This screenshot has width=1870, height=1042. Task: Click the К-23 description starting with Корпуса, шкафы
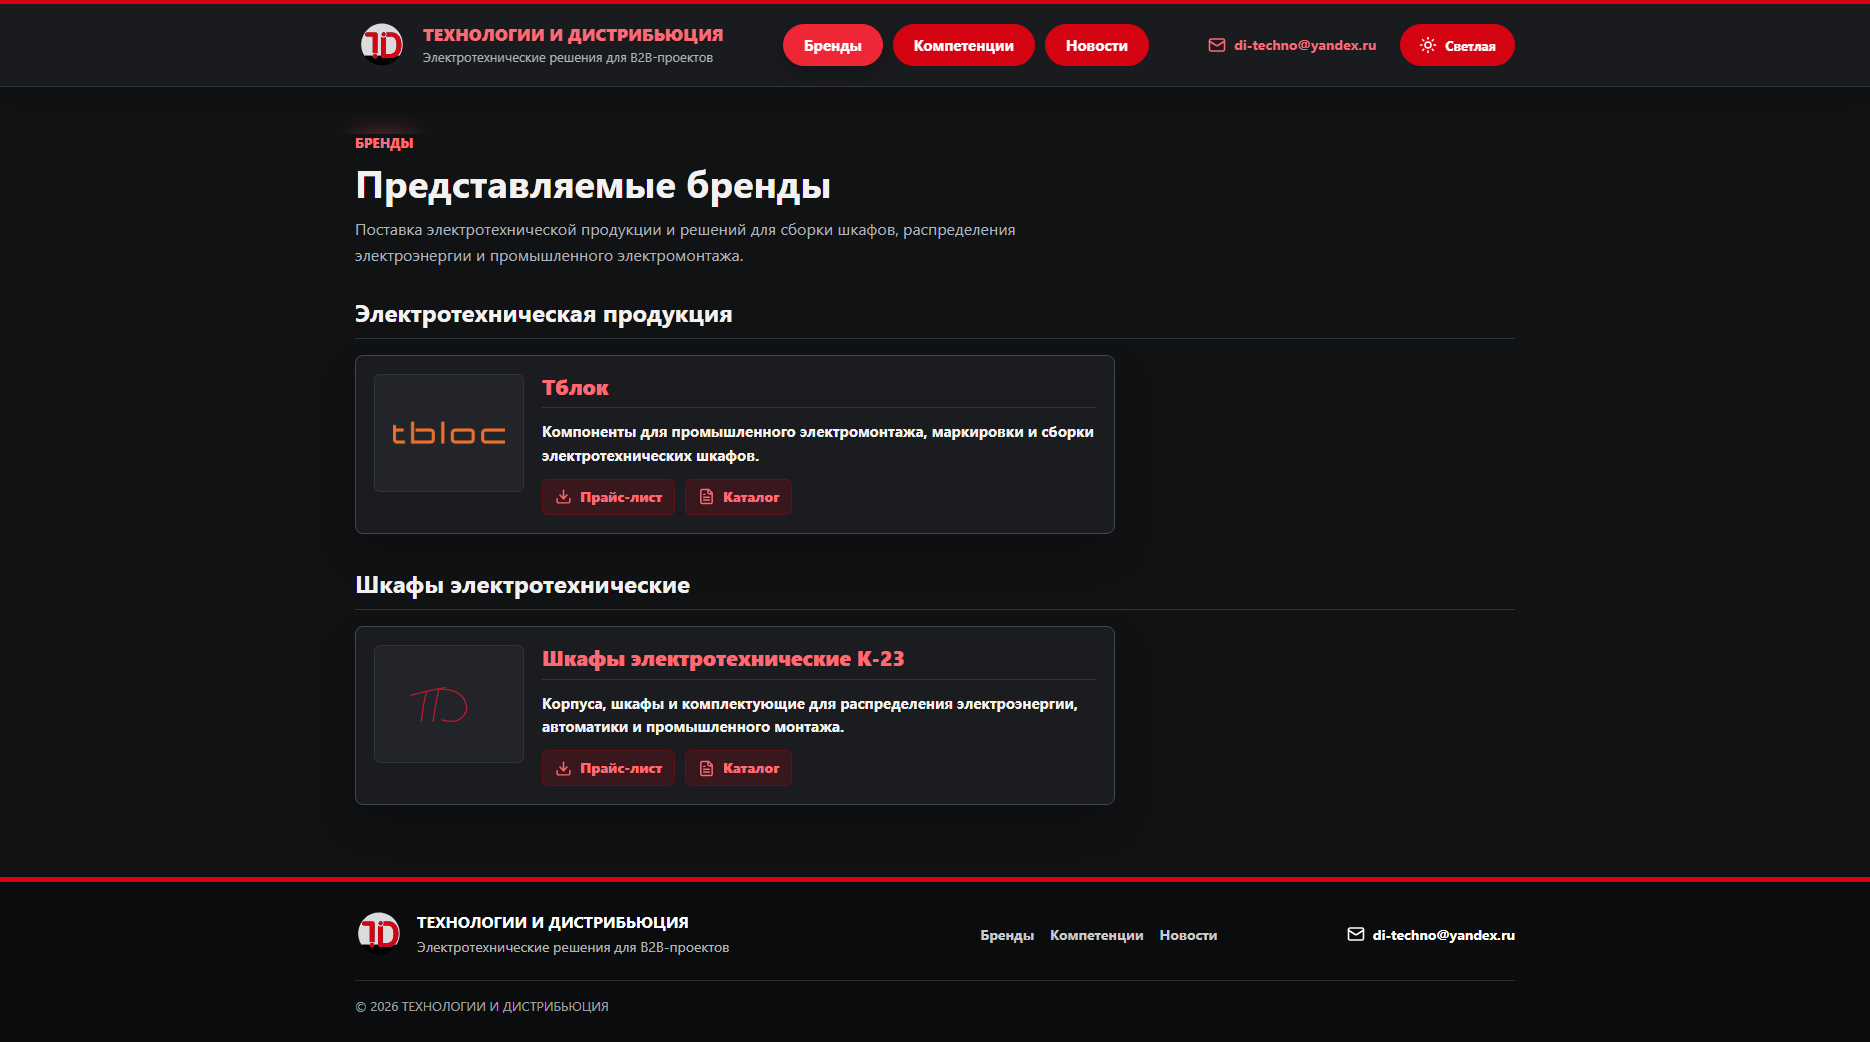[x=810, y=715]
